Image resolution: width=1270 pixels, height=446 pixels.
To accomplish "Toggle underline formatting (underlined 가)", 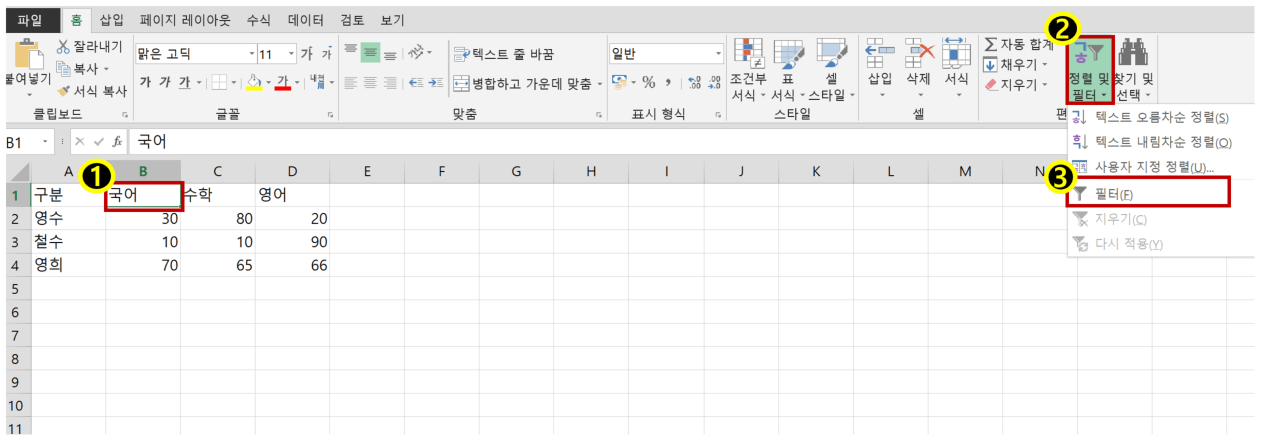I will click(184, 82).
